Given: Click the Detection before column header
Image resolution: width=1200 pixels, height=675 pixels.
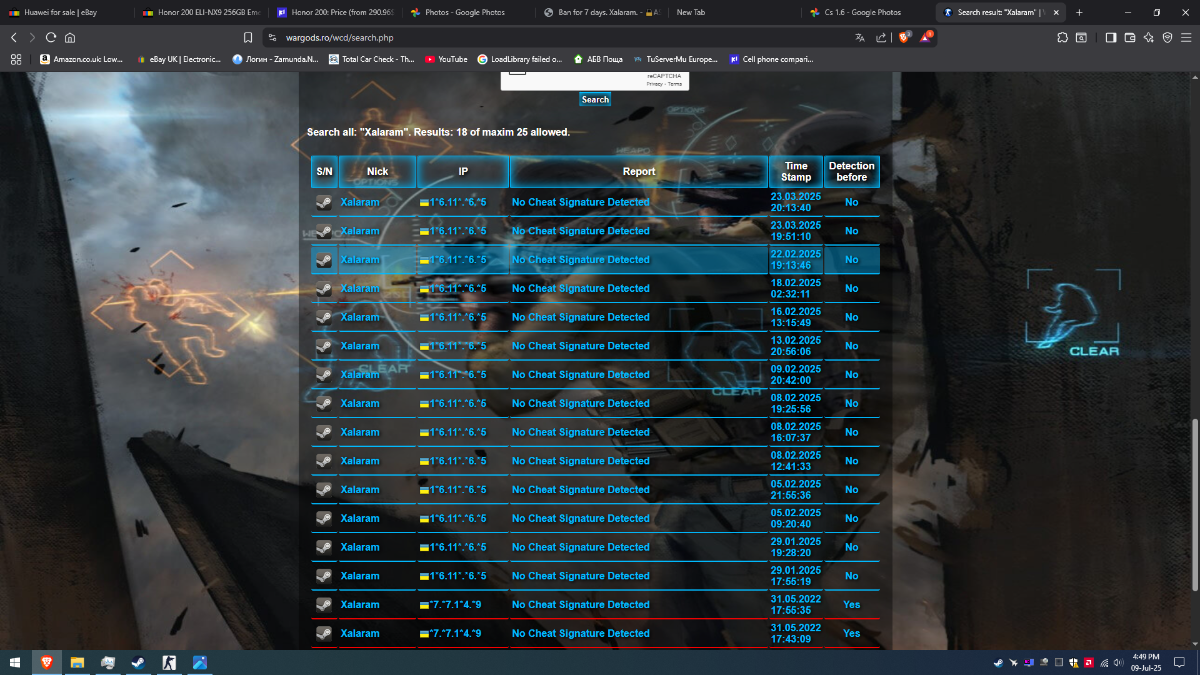Looking at the screenshot, I should [852, 172].
